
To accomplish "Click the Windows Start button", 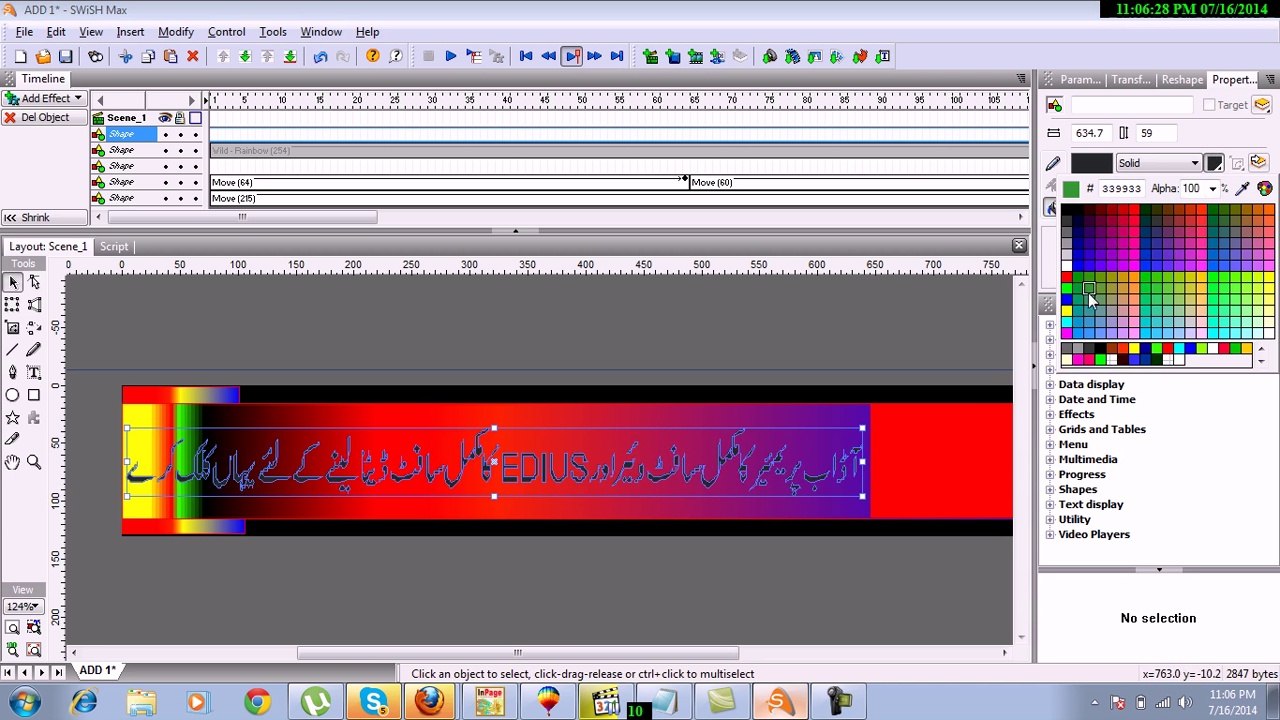I will tap(23, 703).
